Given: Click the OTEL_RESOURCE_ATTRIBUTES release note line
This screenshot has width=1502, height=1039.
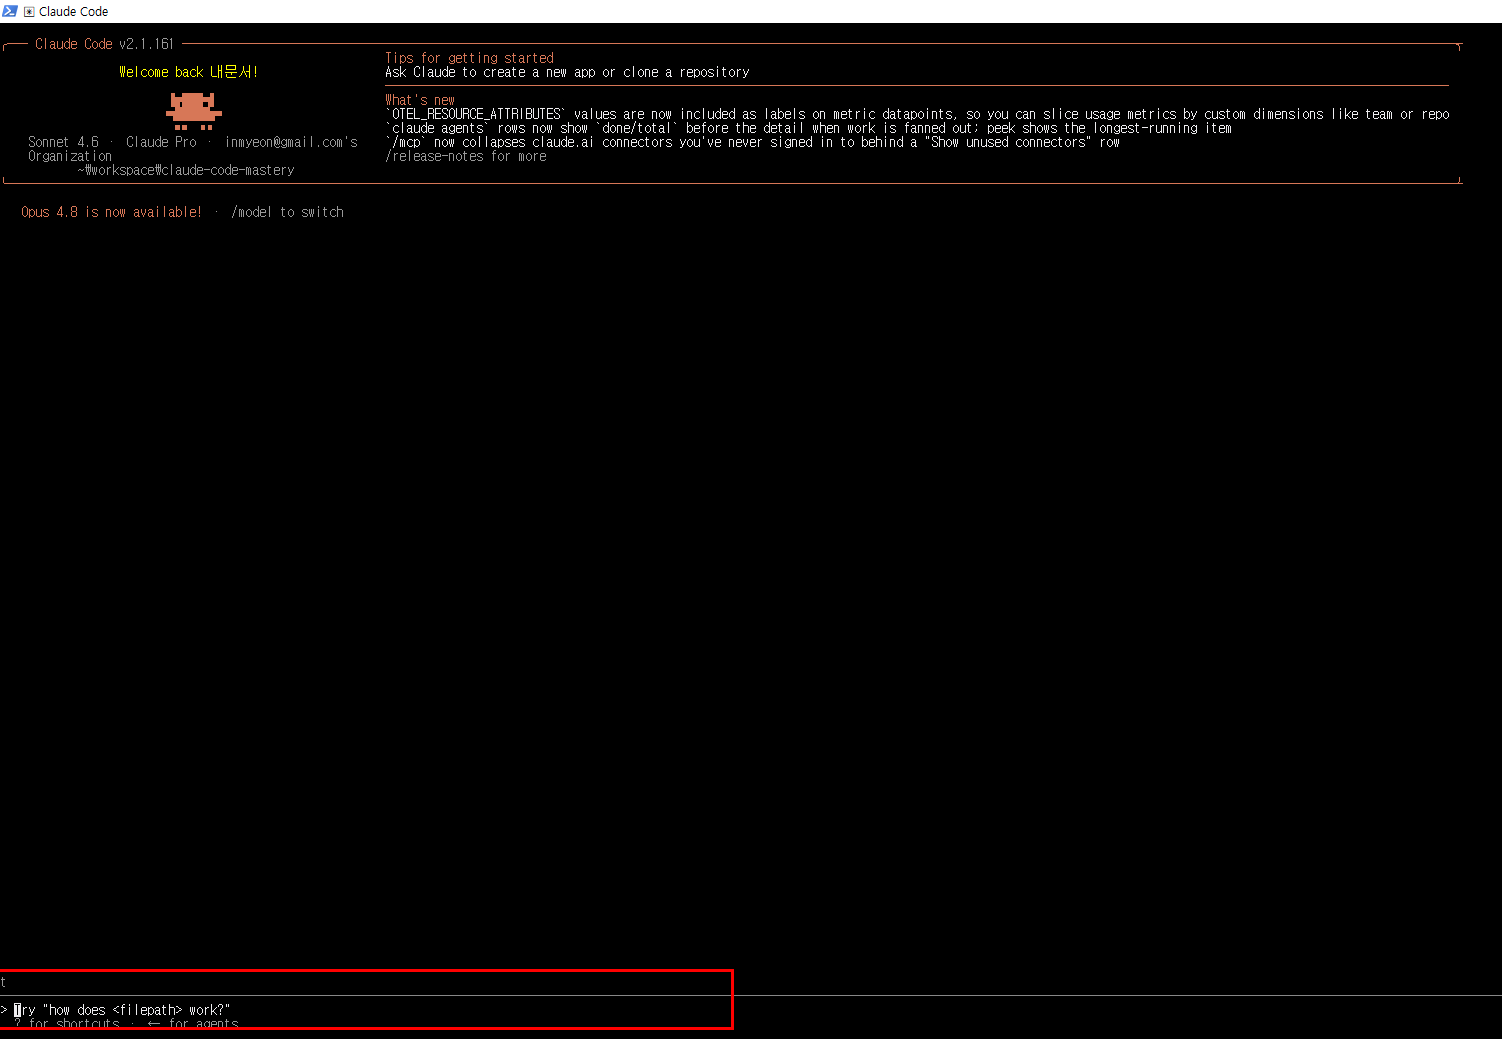Looking at the screenshot, I should [x=917, y=114].
